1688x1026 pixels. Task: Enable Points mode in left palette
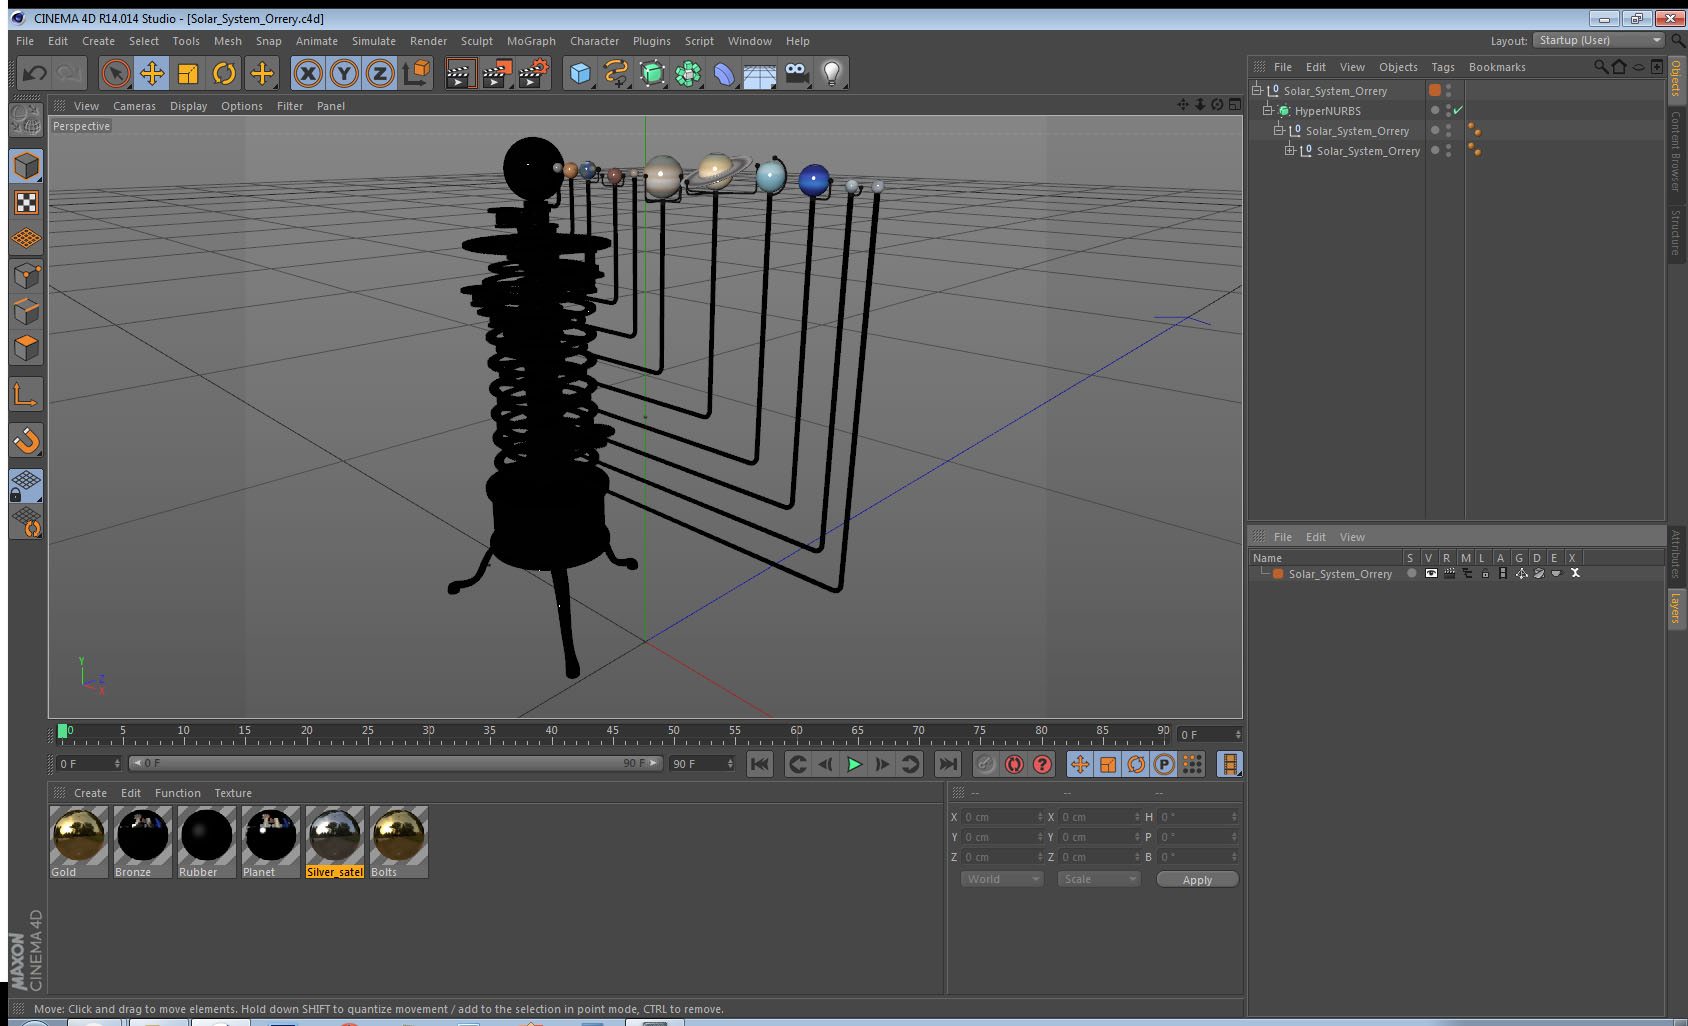point(26,276)
